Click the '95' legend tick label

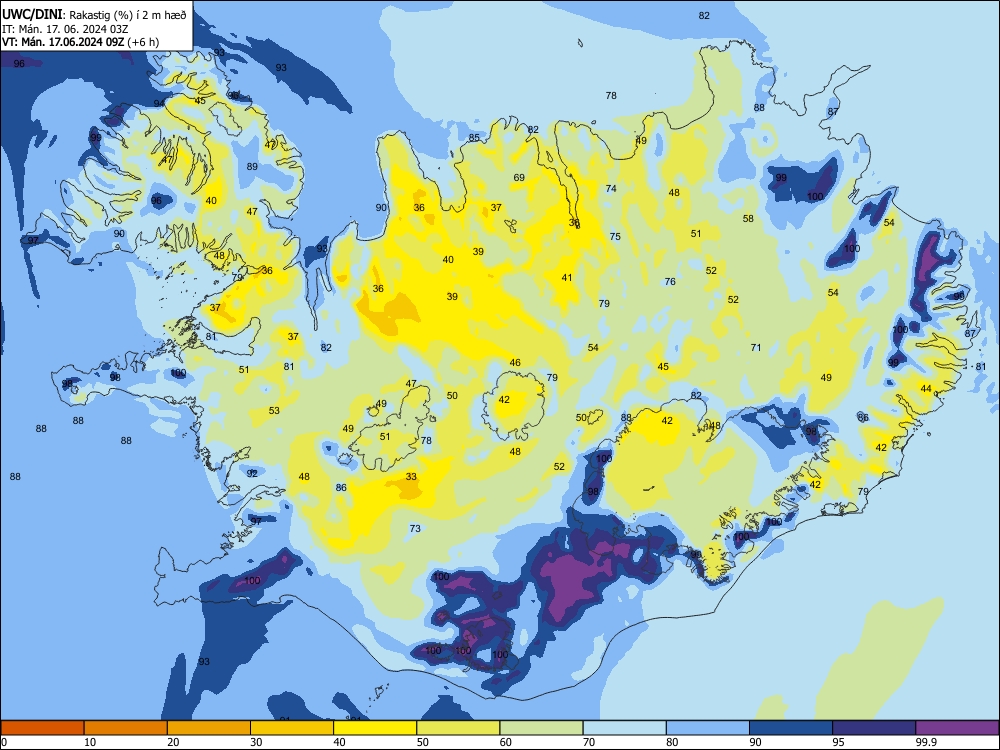[x=838, y=742]
